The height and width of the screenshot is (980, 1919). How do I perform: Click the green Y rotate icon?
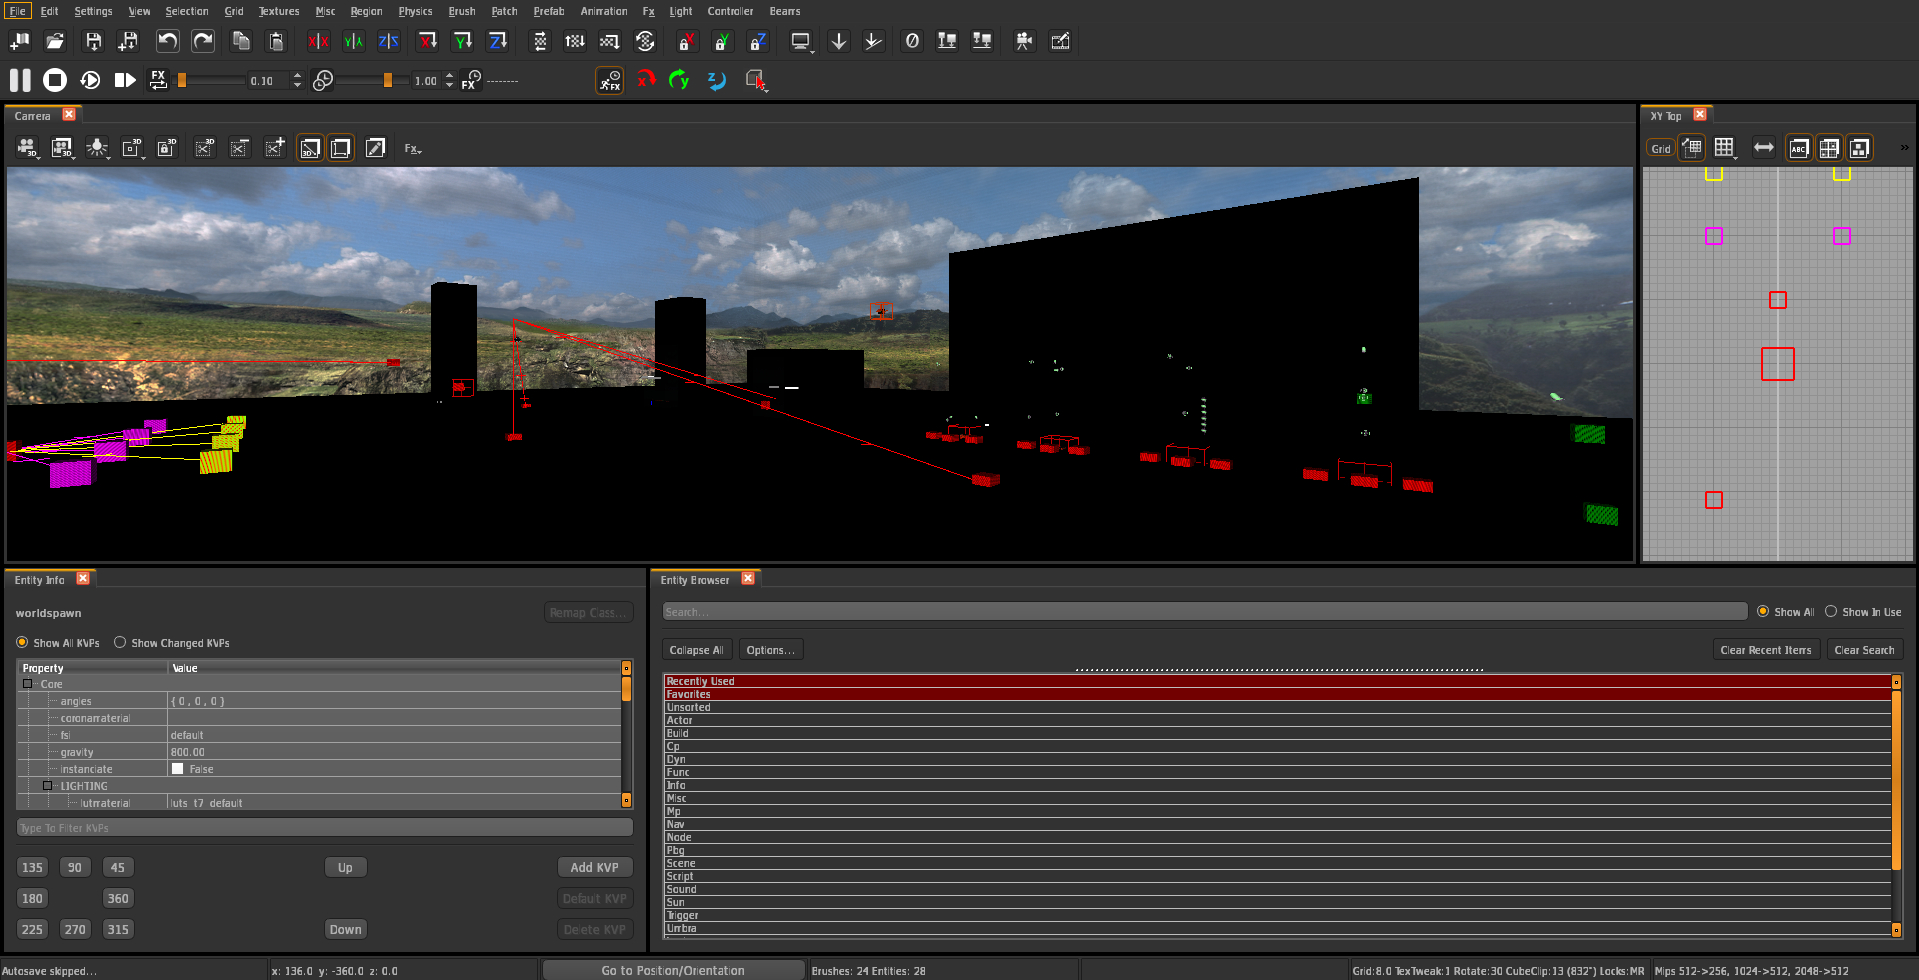tap(680, 80)
